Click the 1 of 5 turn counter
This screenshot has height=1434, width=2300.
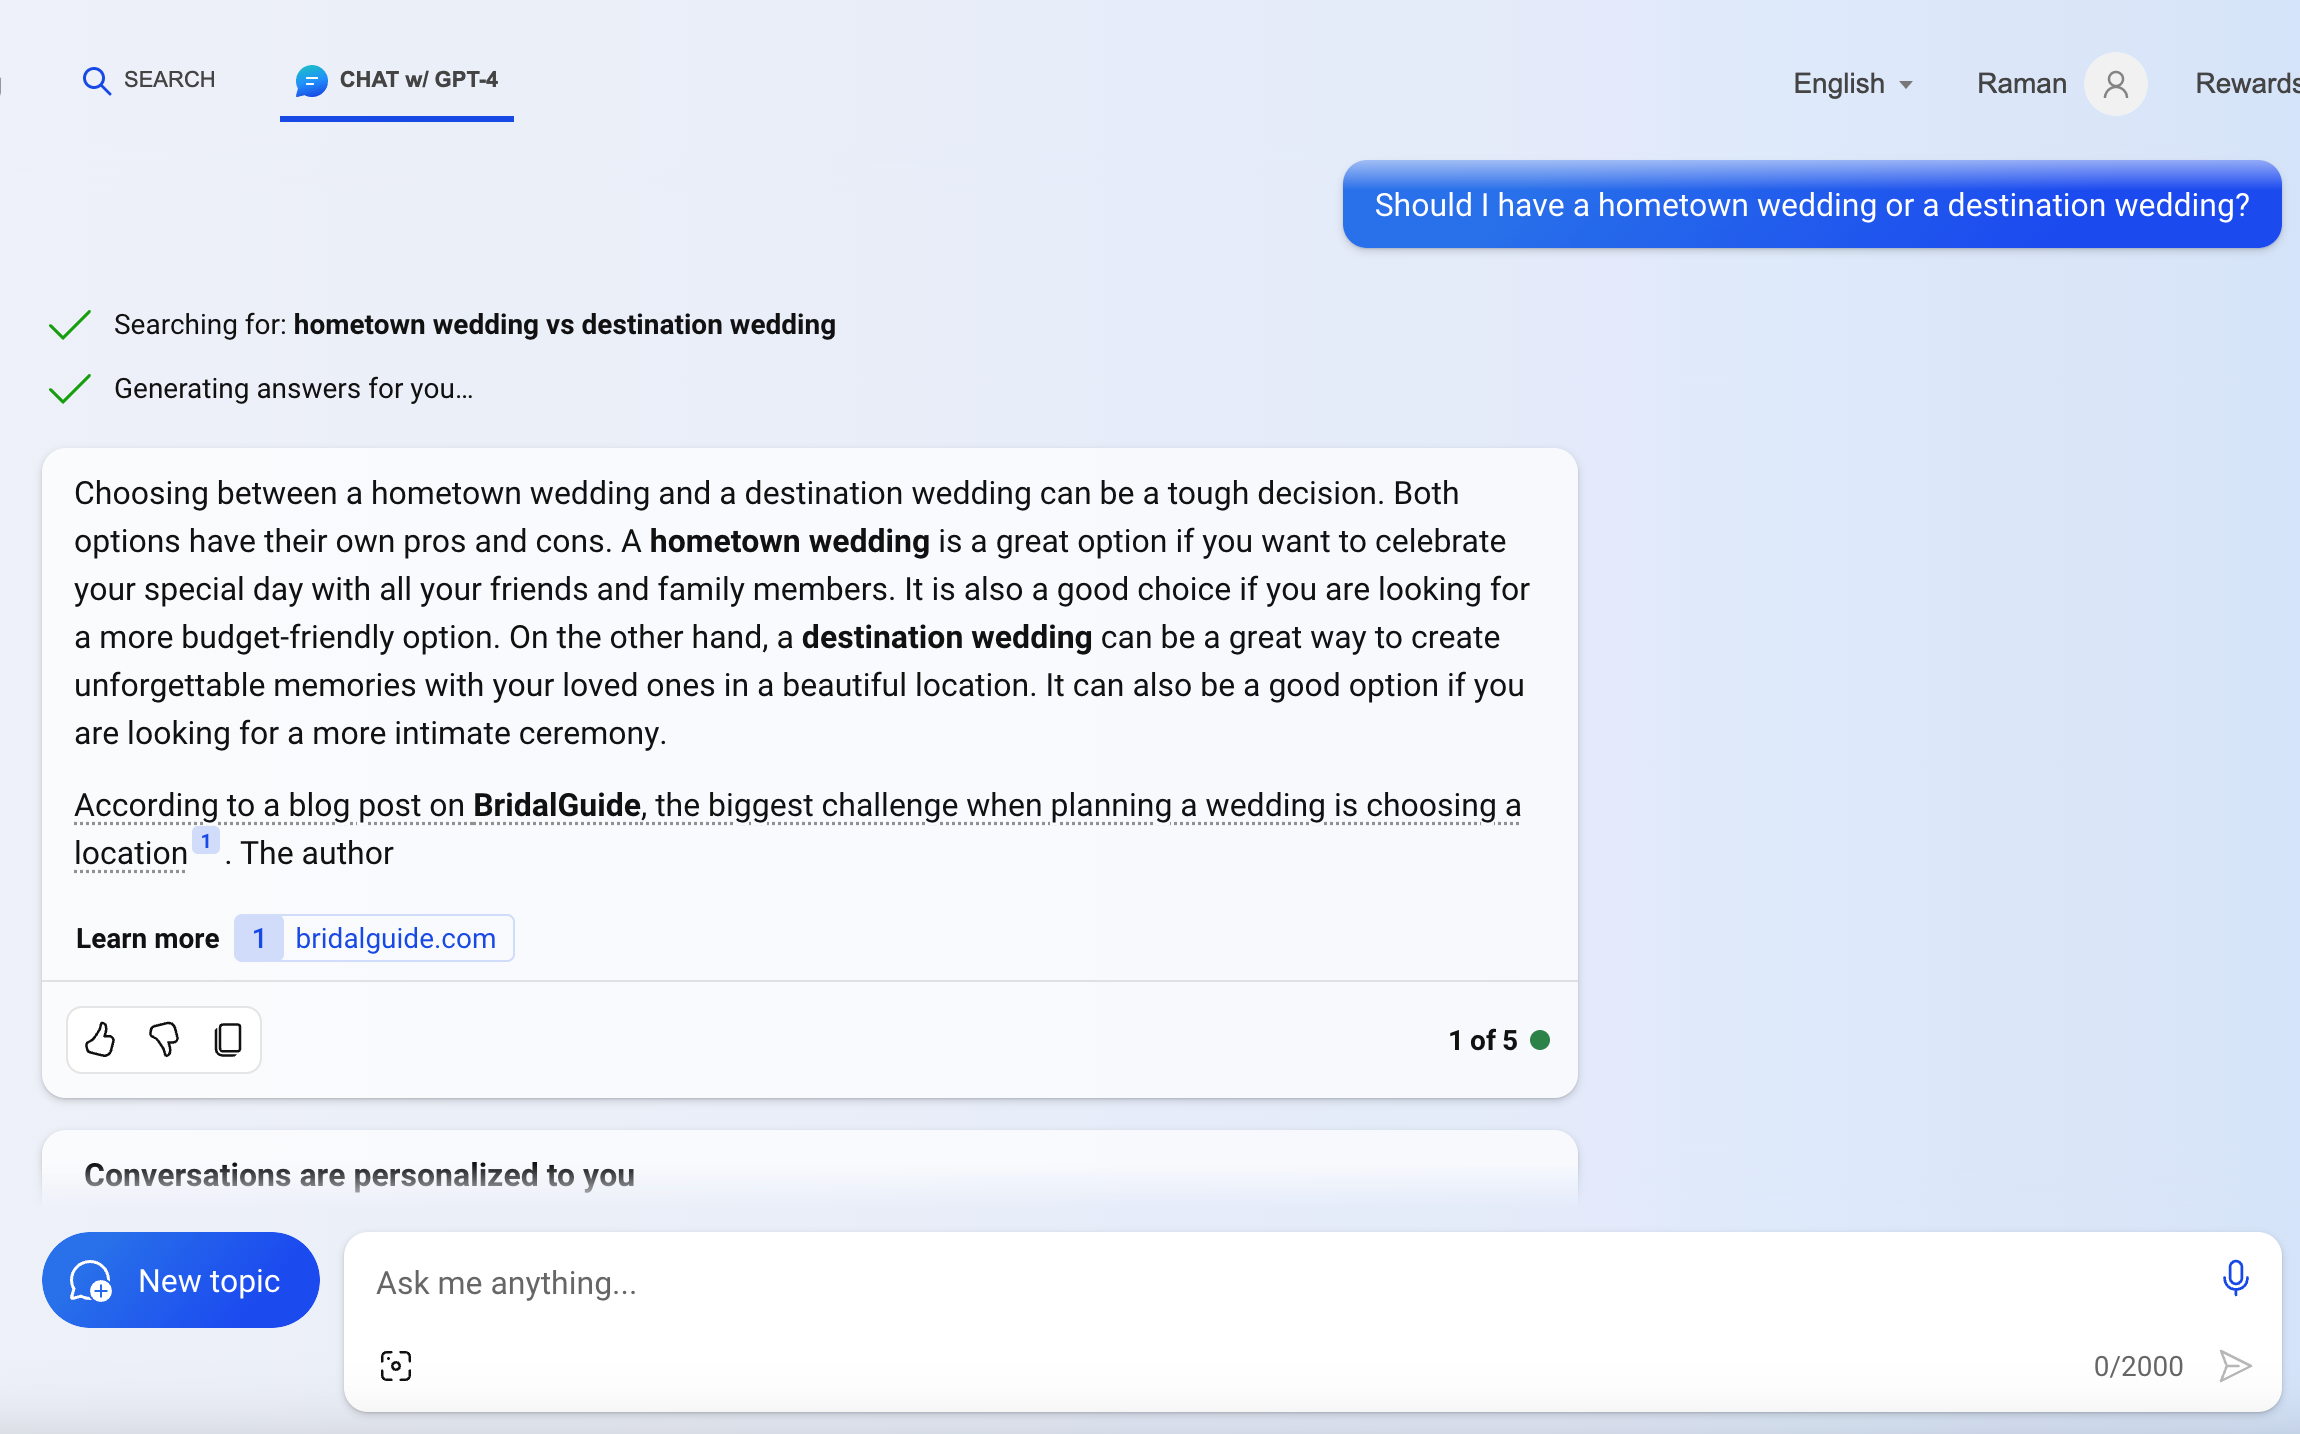click(1483, 1040)
